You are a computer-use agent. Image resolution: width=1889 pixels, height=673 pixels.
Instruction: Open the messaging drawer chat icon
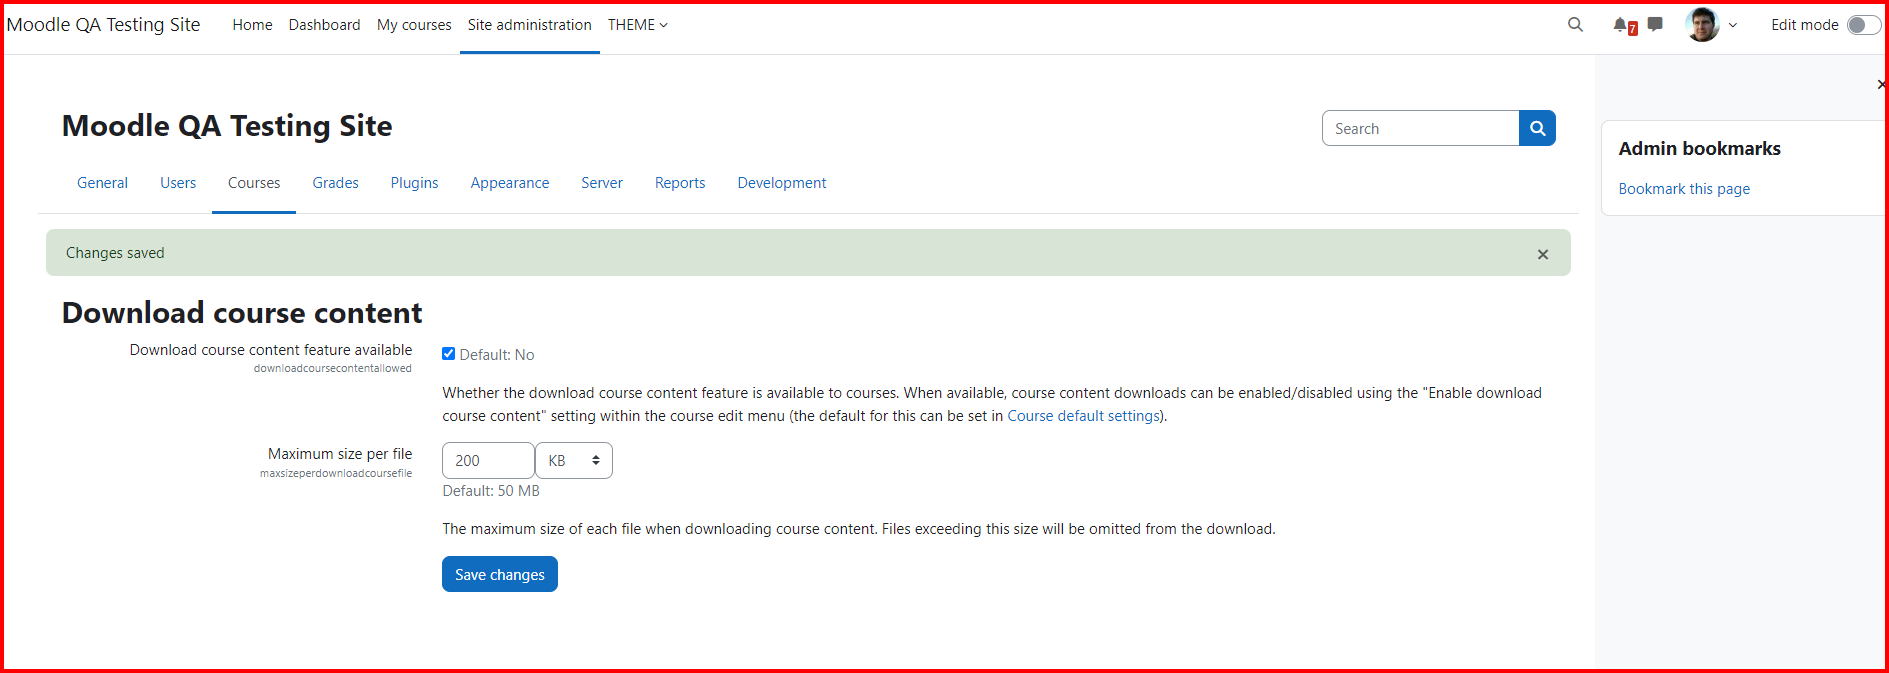point(1655,24)
